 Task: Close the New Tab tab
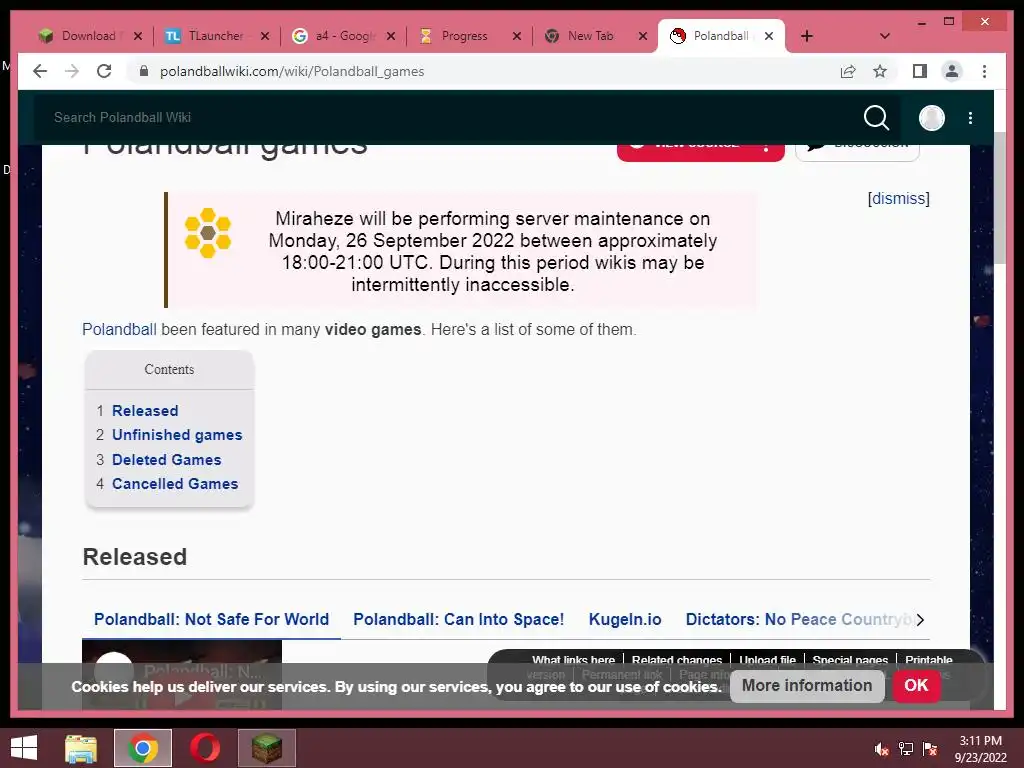[643, 36]
